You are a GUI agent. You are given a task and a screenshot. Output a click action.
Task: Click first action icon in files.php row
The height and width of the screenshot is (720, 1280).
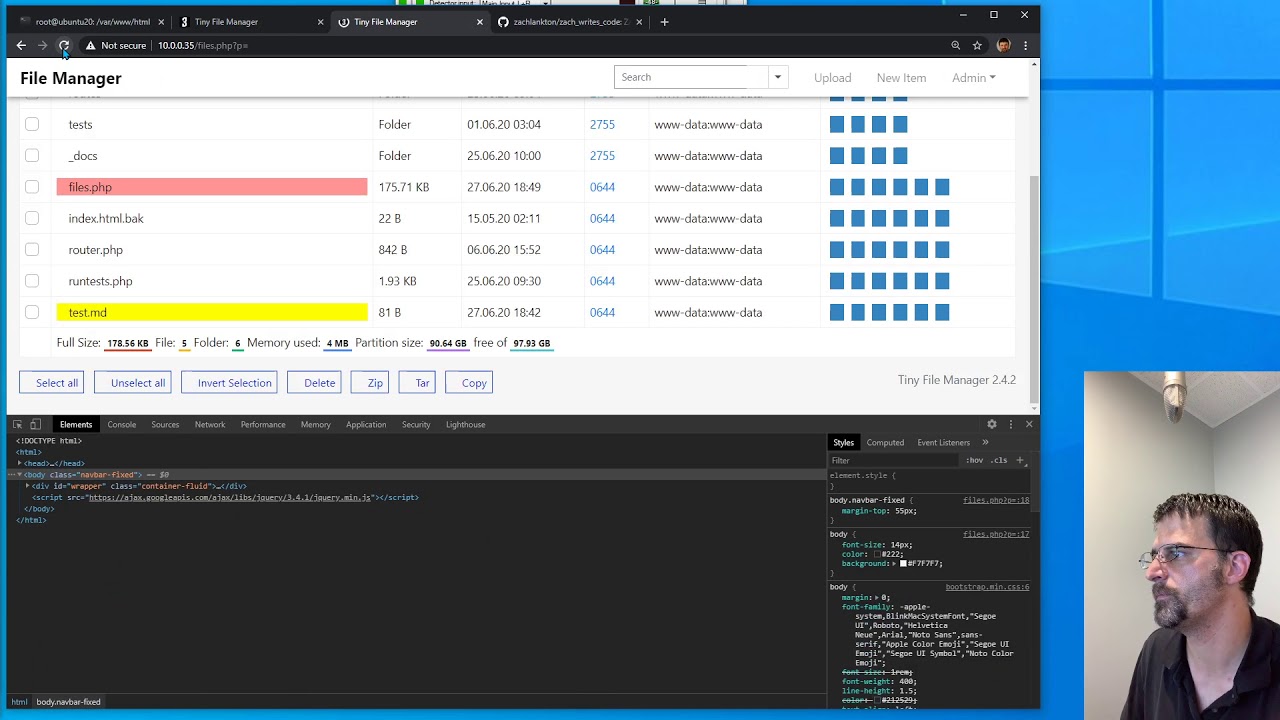pyautogui.click(x=837, y=187)
